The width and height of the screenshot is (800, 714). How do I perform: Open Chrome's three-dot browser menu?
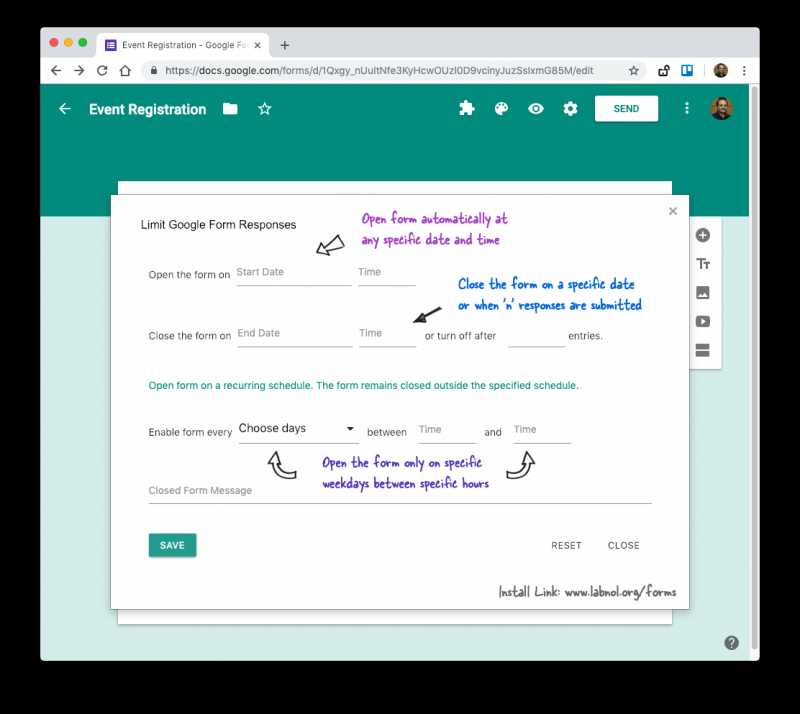[745, 71]
